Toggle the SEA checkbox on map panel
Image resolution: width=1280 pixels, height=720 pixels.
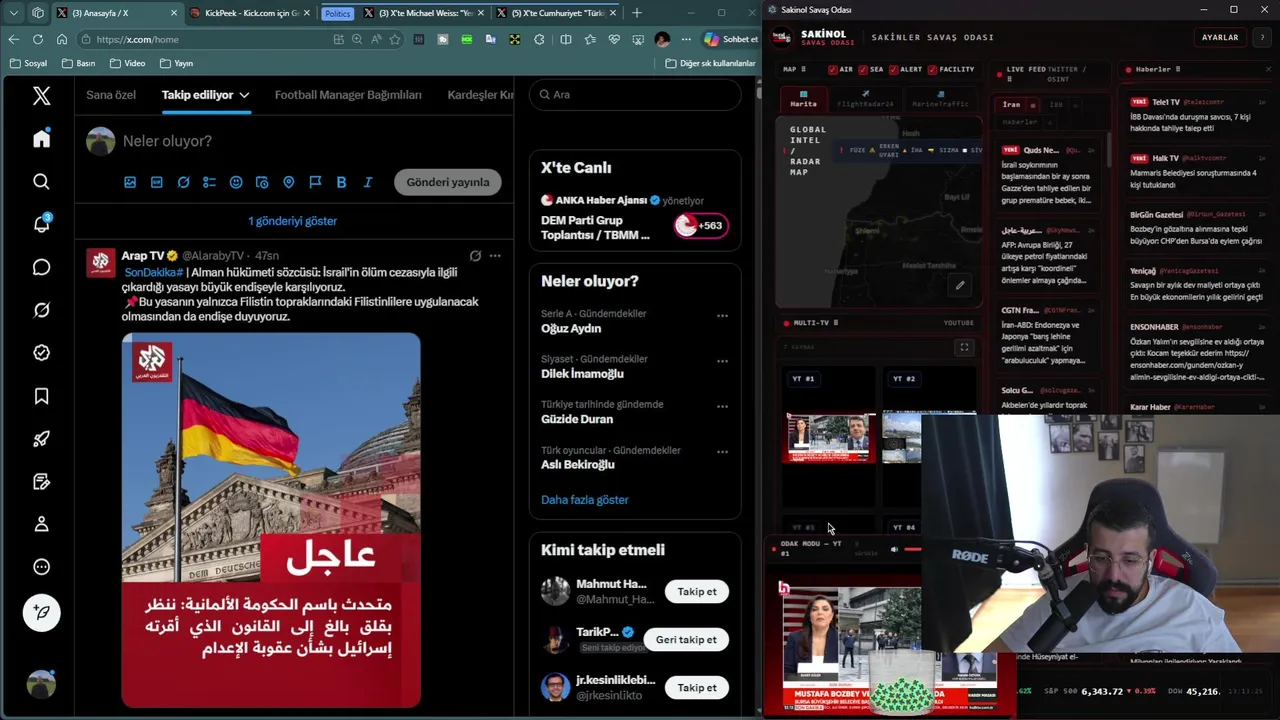(862, 70)
